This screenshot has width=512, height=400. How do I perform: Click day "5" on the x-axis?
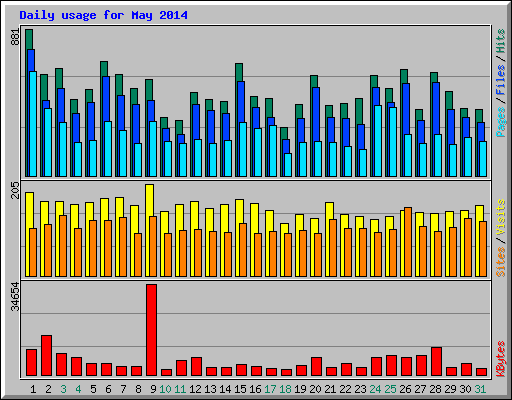(x=93, y=389)
